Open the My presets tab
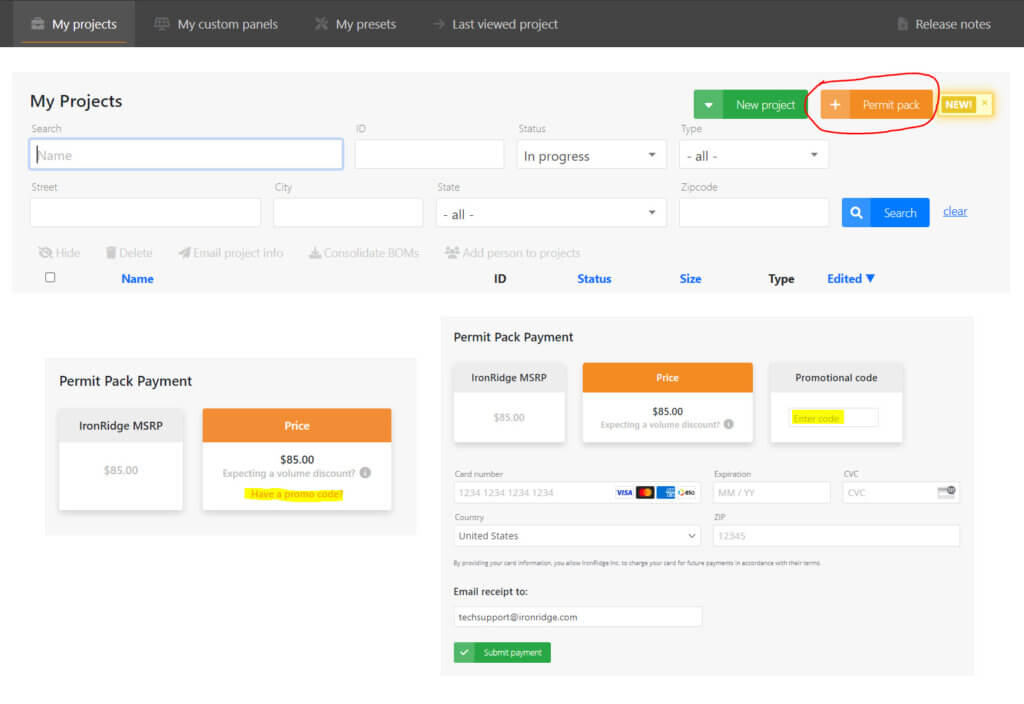The image size is (1024, 704). tap(355, 24)
